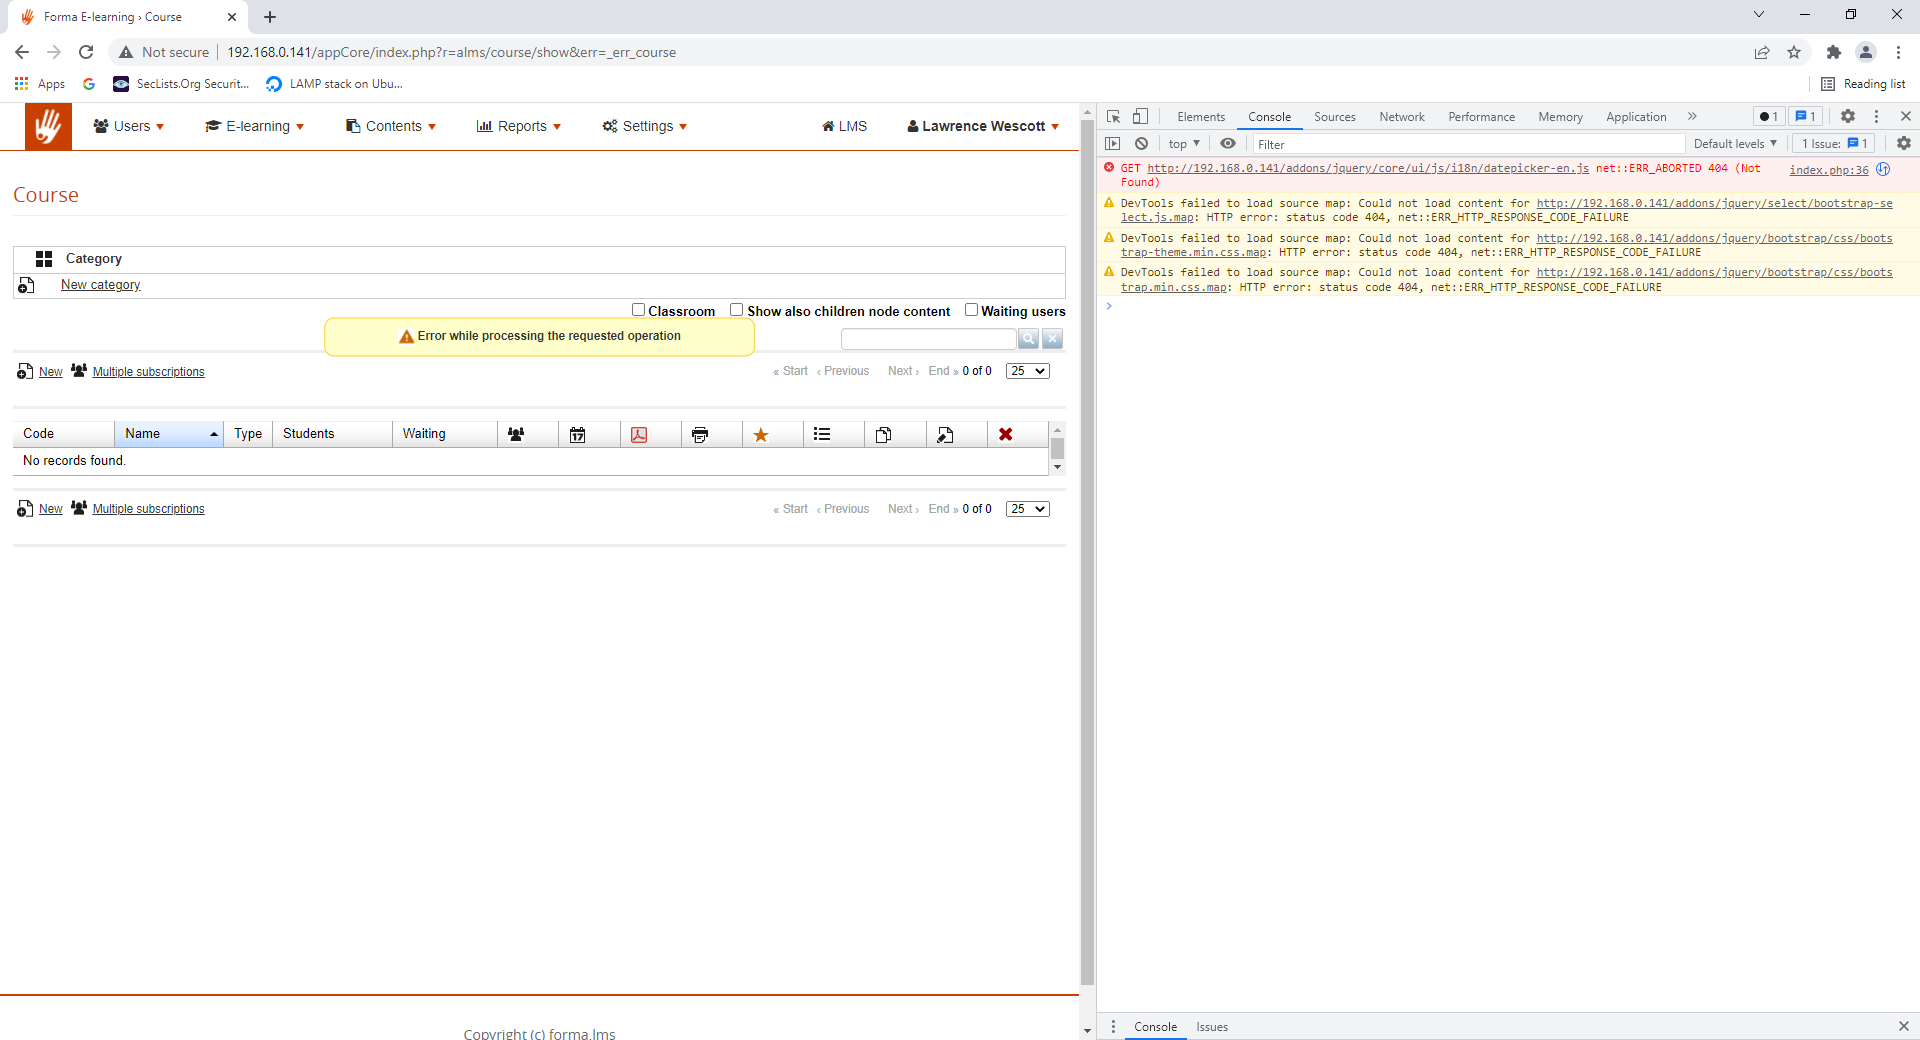Open the Lawrence Wescott user menu
Image resolution: width=1920 pixels, height=1040 pixels.
983,126
